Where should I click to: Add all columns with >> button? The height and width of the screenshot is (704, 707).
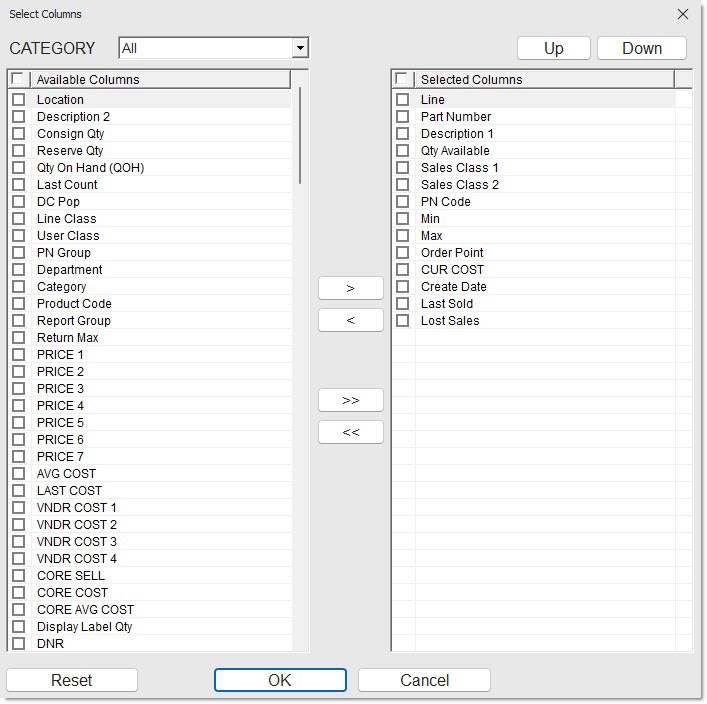pos(350,400)
